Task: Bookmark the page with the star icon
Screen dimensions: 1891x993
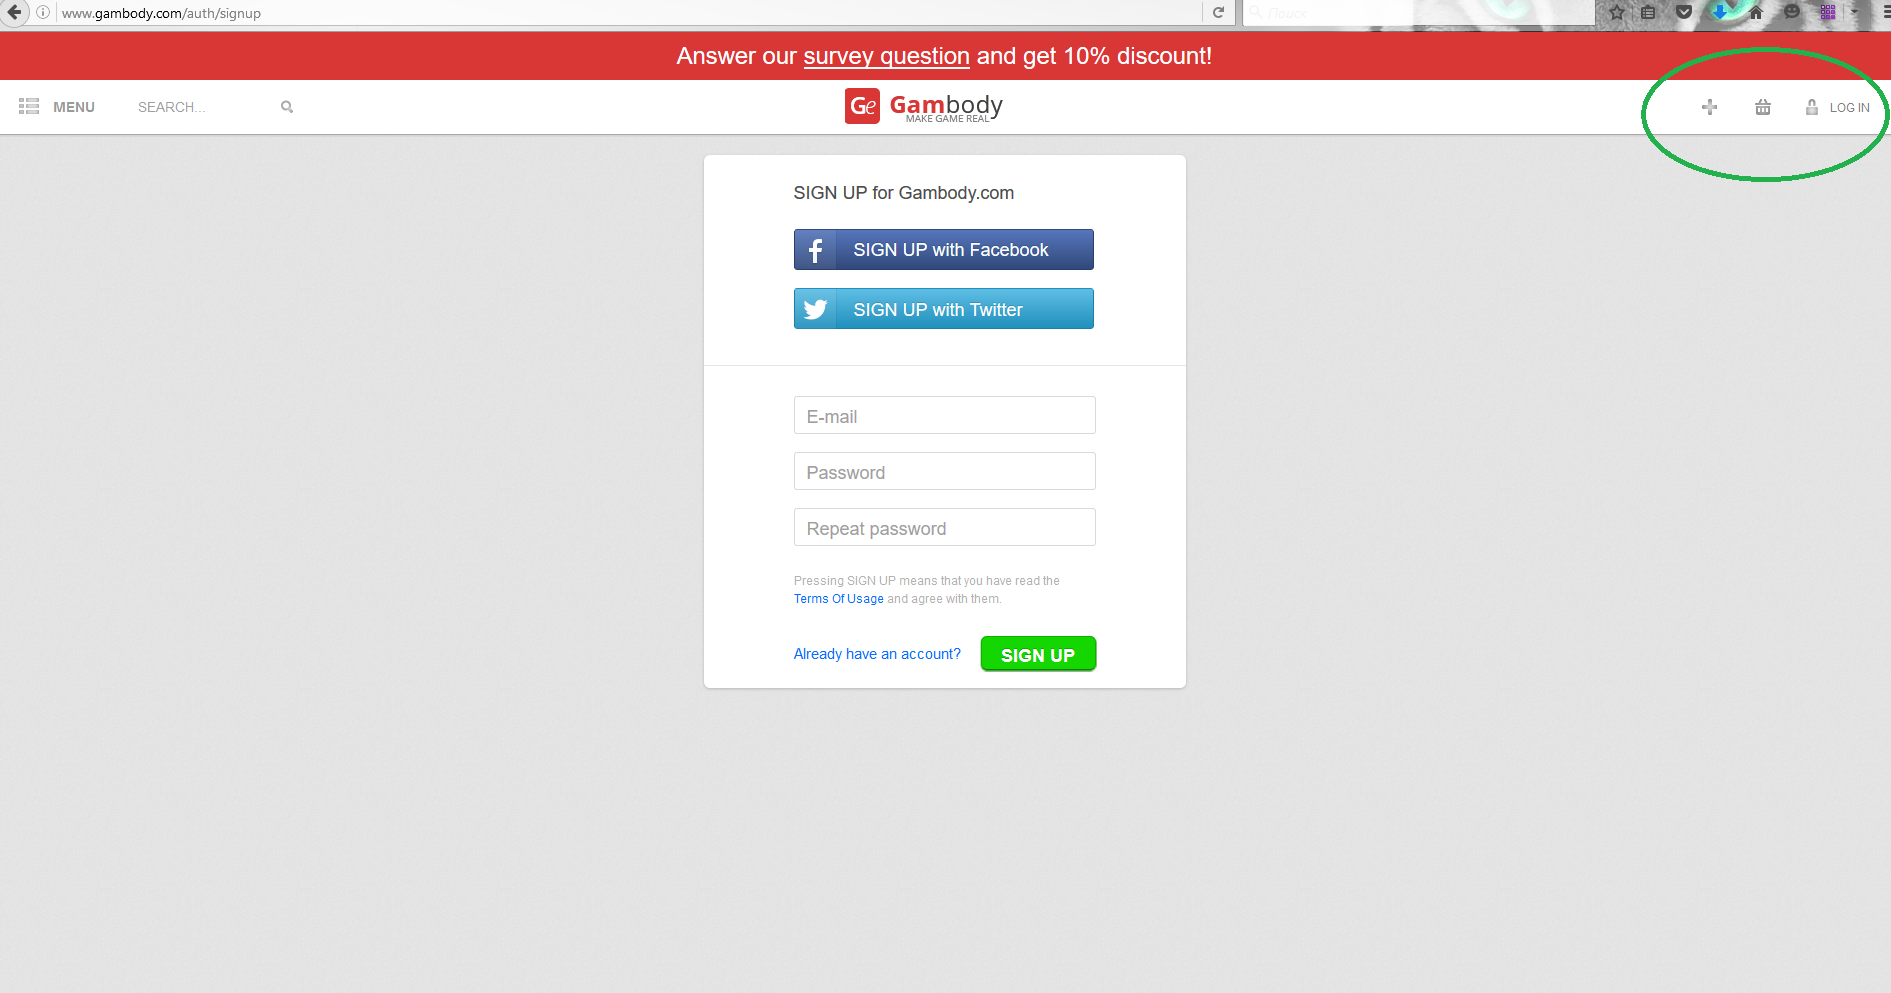Action: click(x=1617, y=13)
